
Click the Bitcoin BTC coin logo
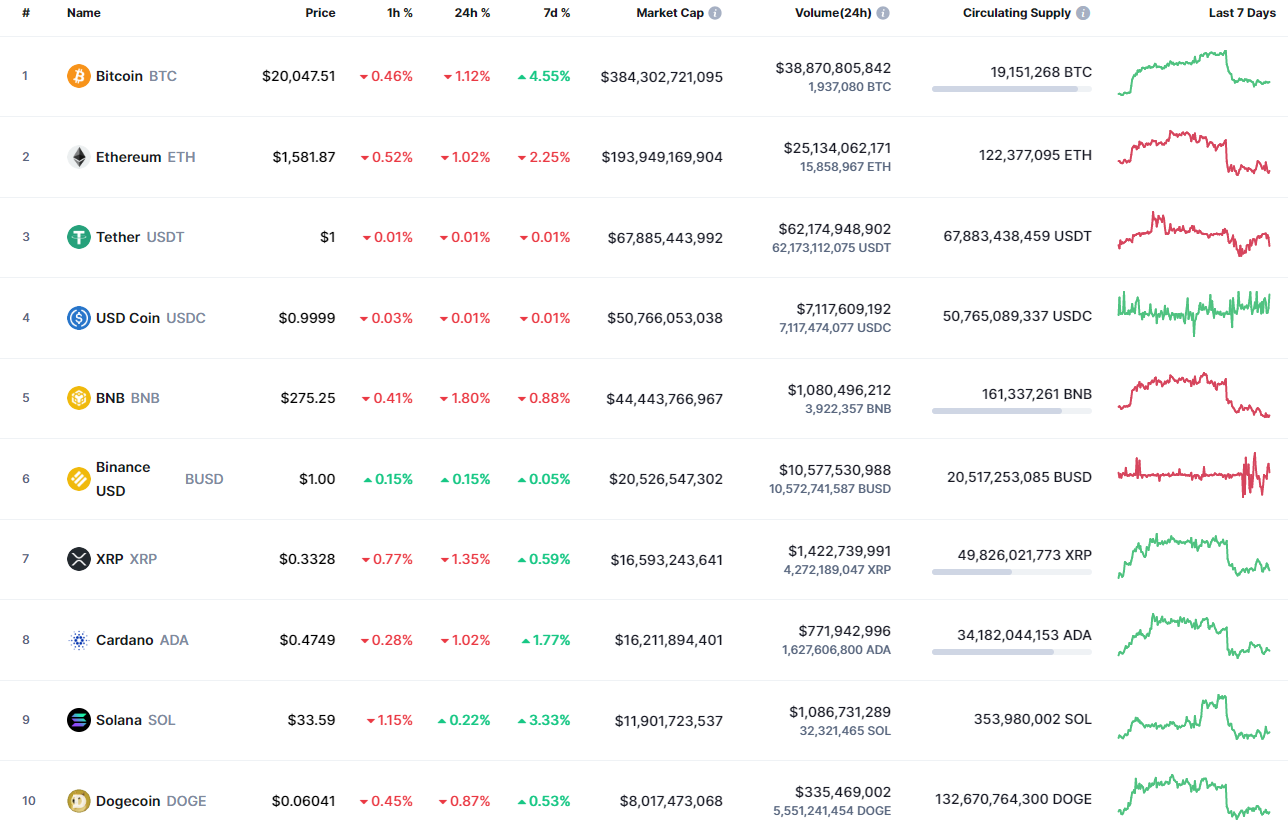pos(76,75)
